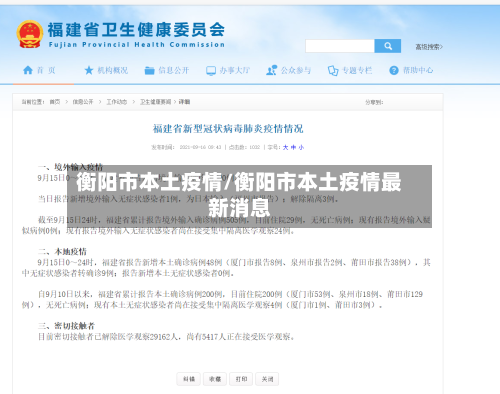Focus the site search input field
The height and width of the screenshot is (394, 500).
340,46
